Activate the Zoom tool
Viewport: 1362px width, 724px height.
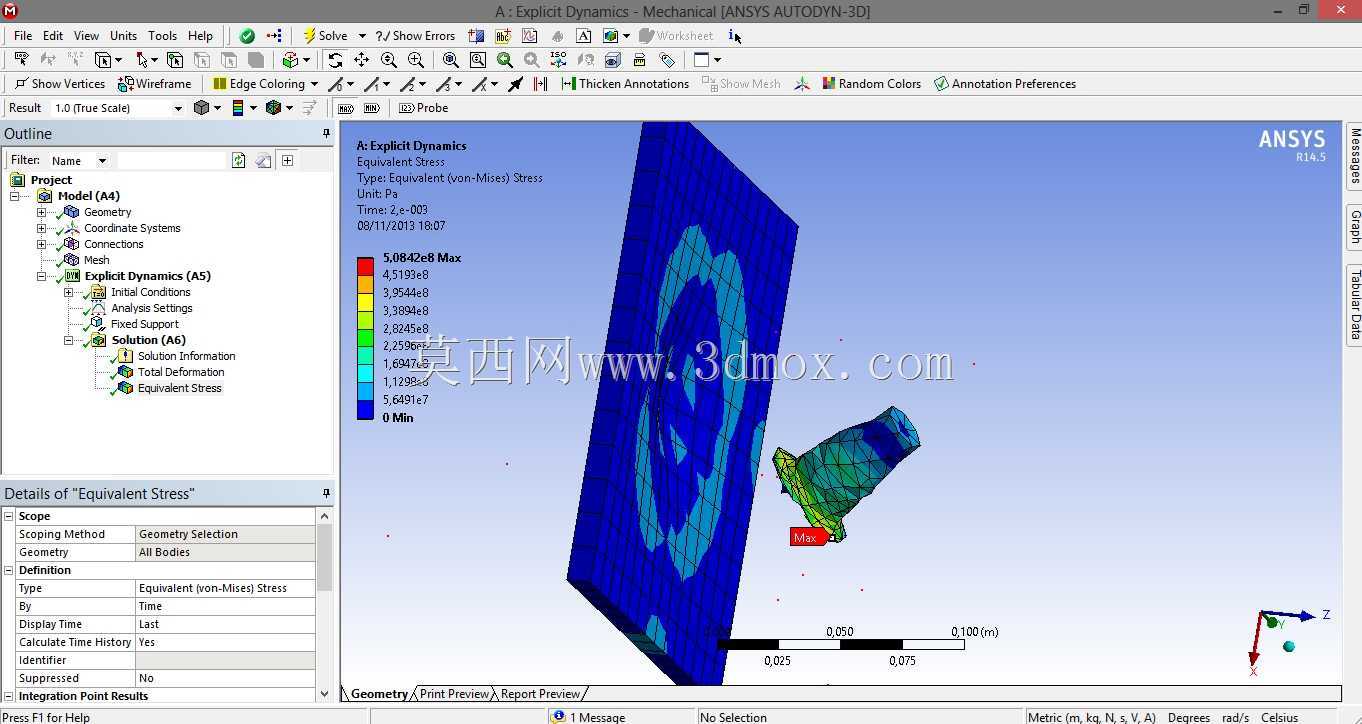point(389,60)
